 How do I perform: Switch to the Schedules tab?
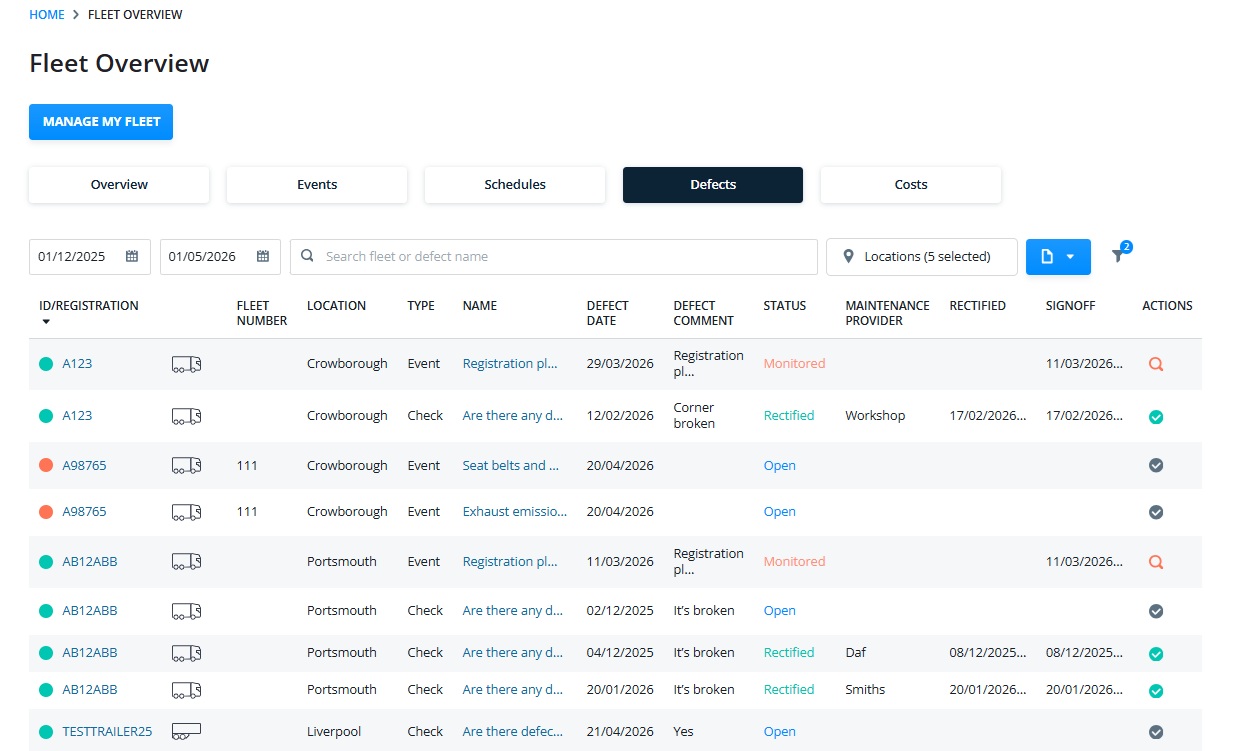(x=515, y=185)
